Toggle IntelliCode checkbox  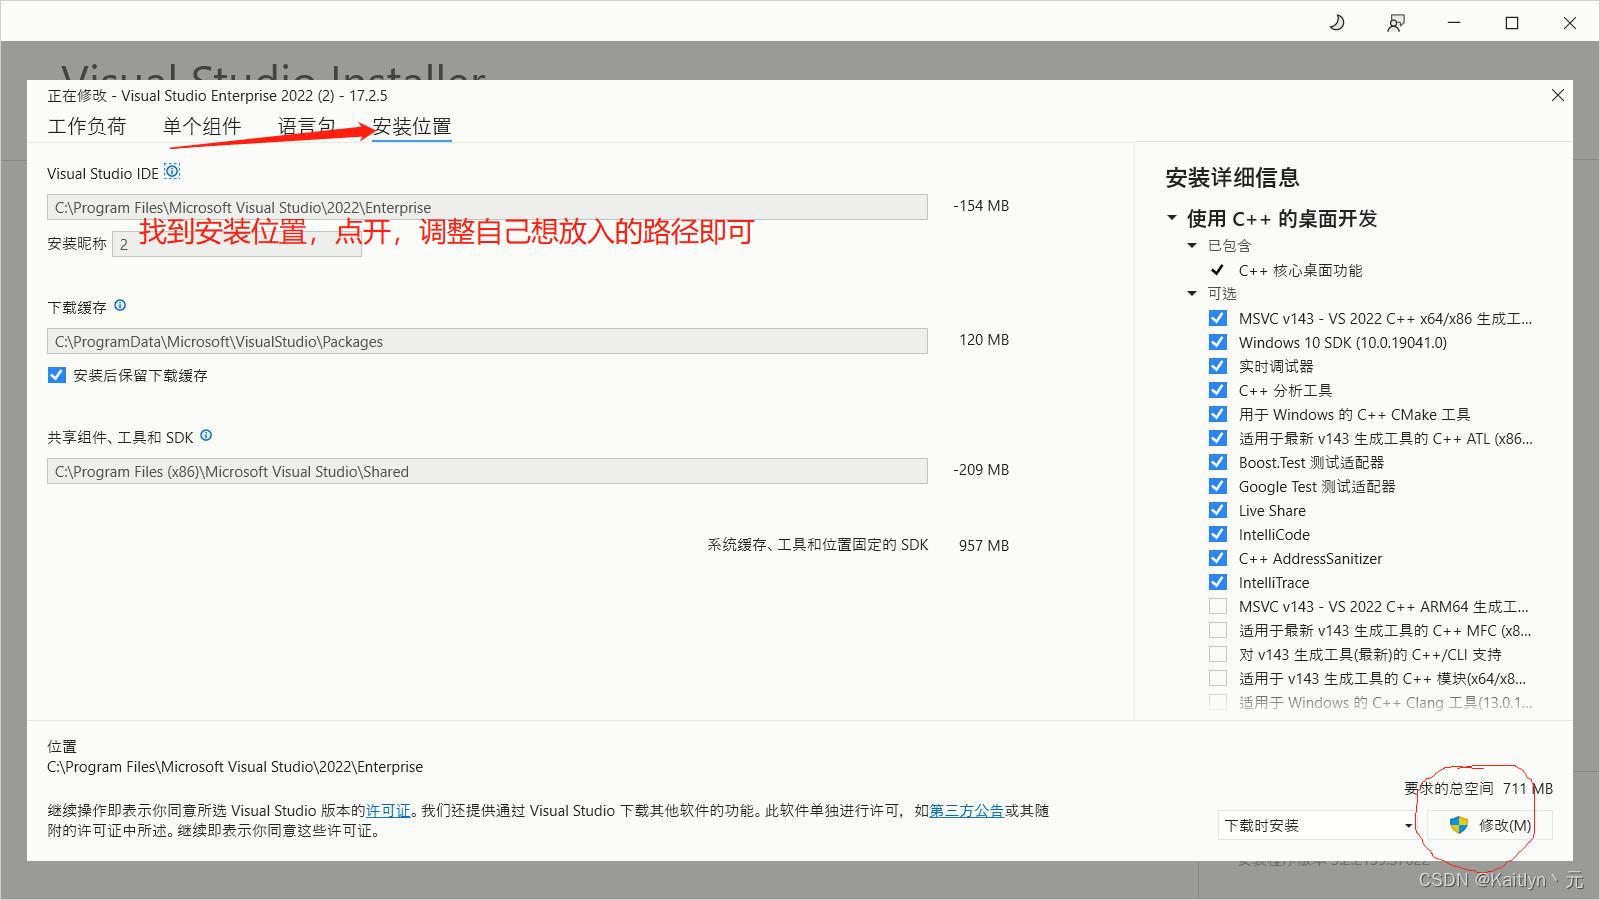point(1217,534)
